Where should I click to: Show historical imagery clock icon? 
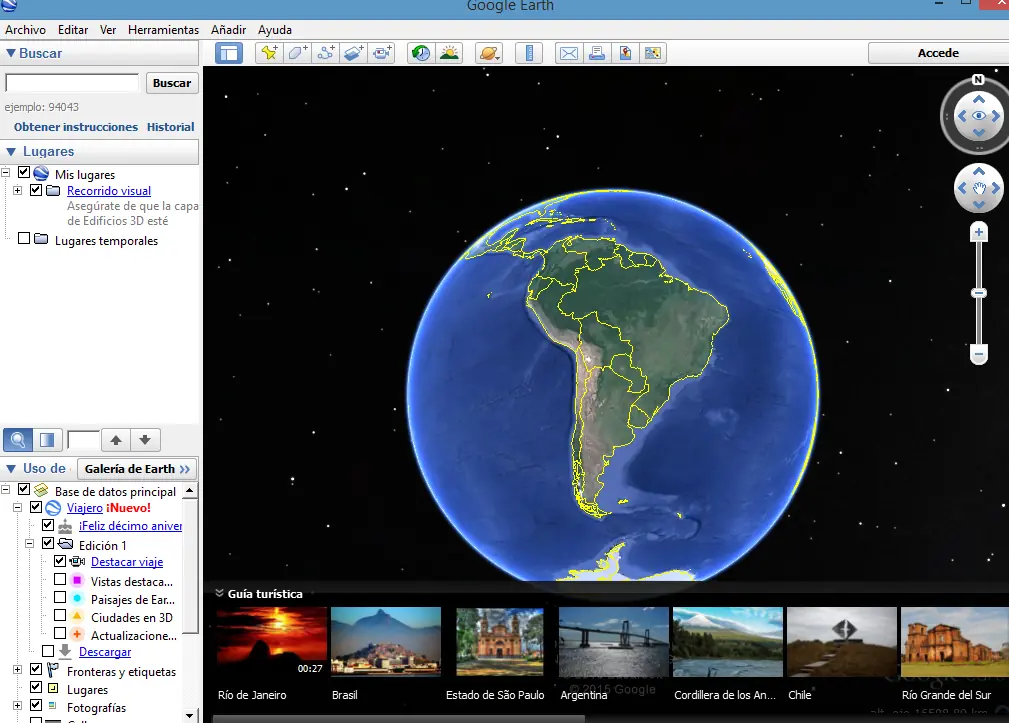coord(421,53)
